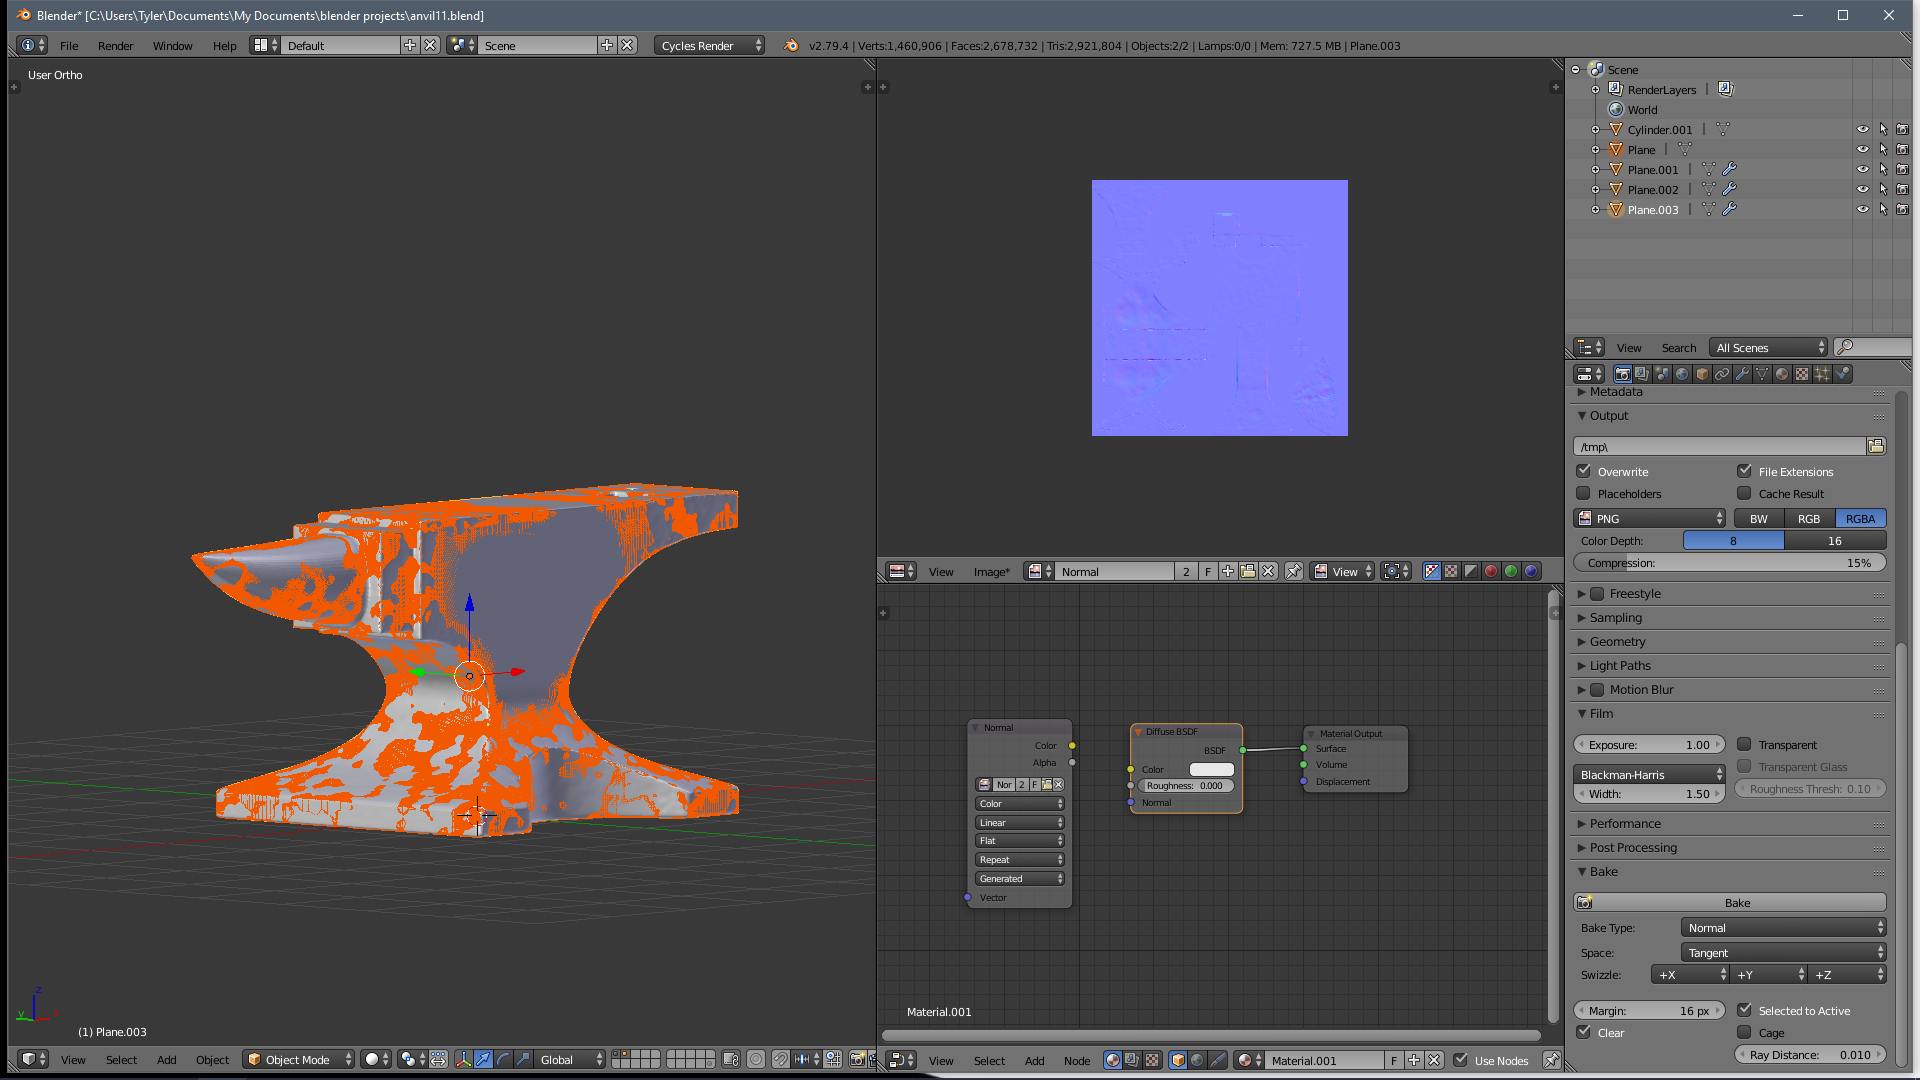Open the node editor Node menu

tap(1077, 1061)
